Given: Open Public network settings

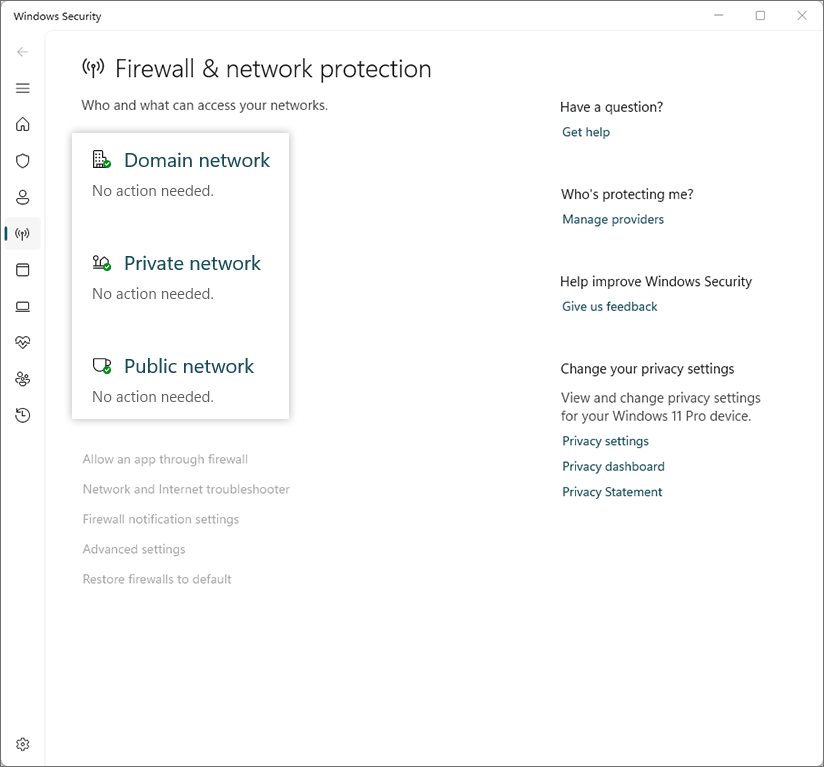Looking at the screenshot, I should 189,366.
